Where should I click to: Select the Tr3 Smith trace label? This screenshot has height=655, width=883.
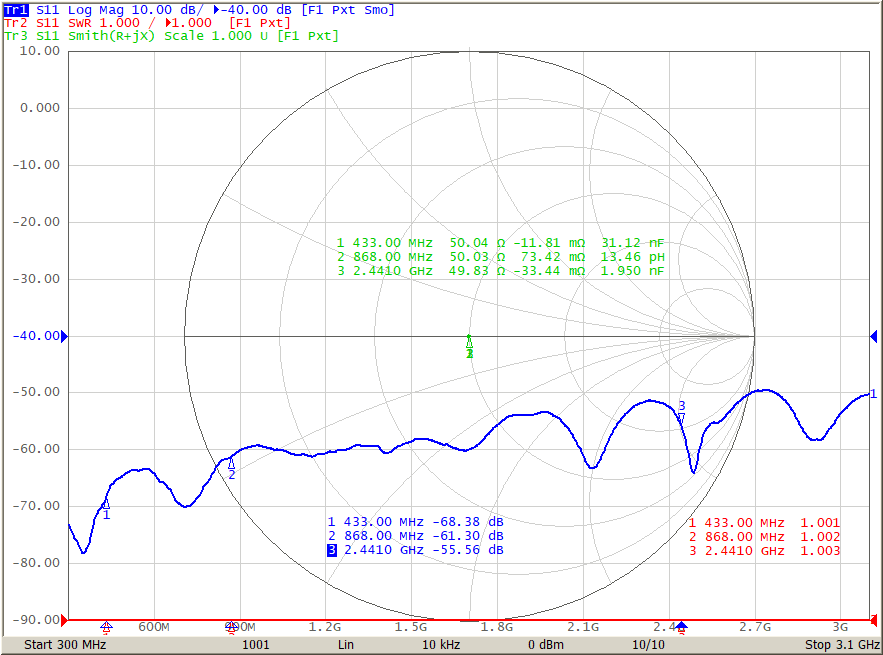click(x=14, y=37)
